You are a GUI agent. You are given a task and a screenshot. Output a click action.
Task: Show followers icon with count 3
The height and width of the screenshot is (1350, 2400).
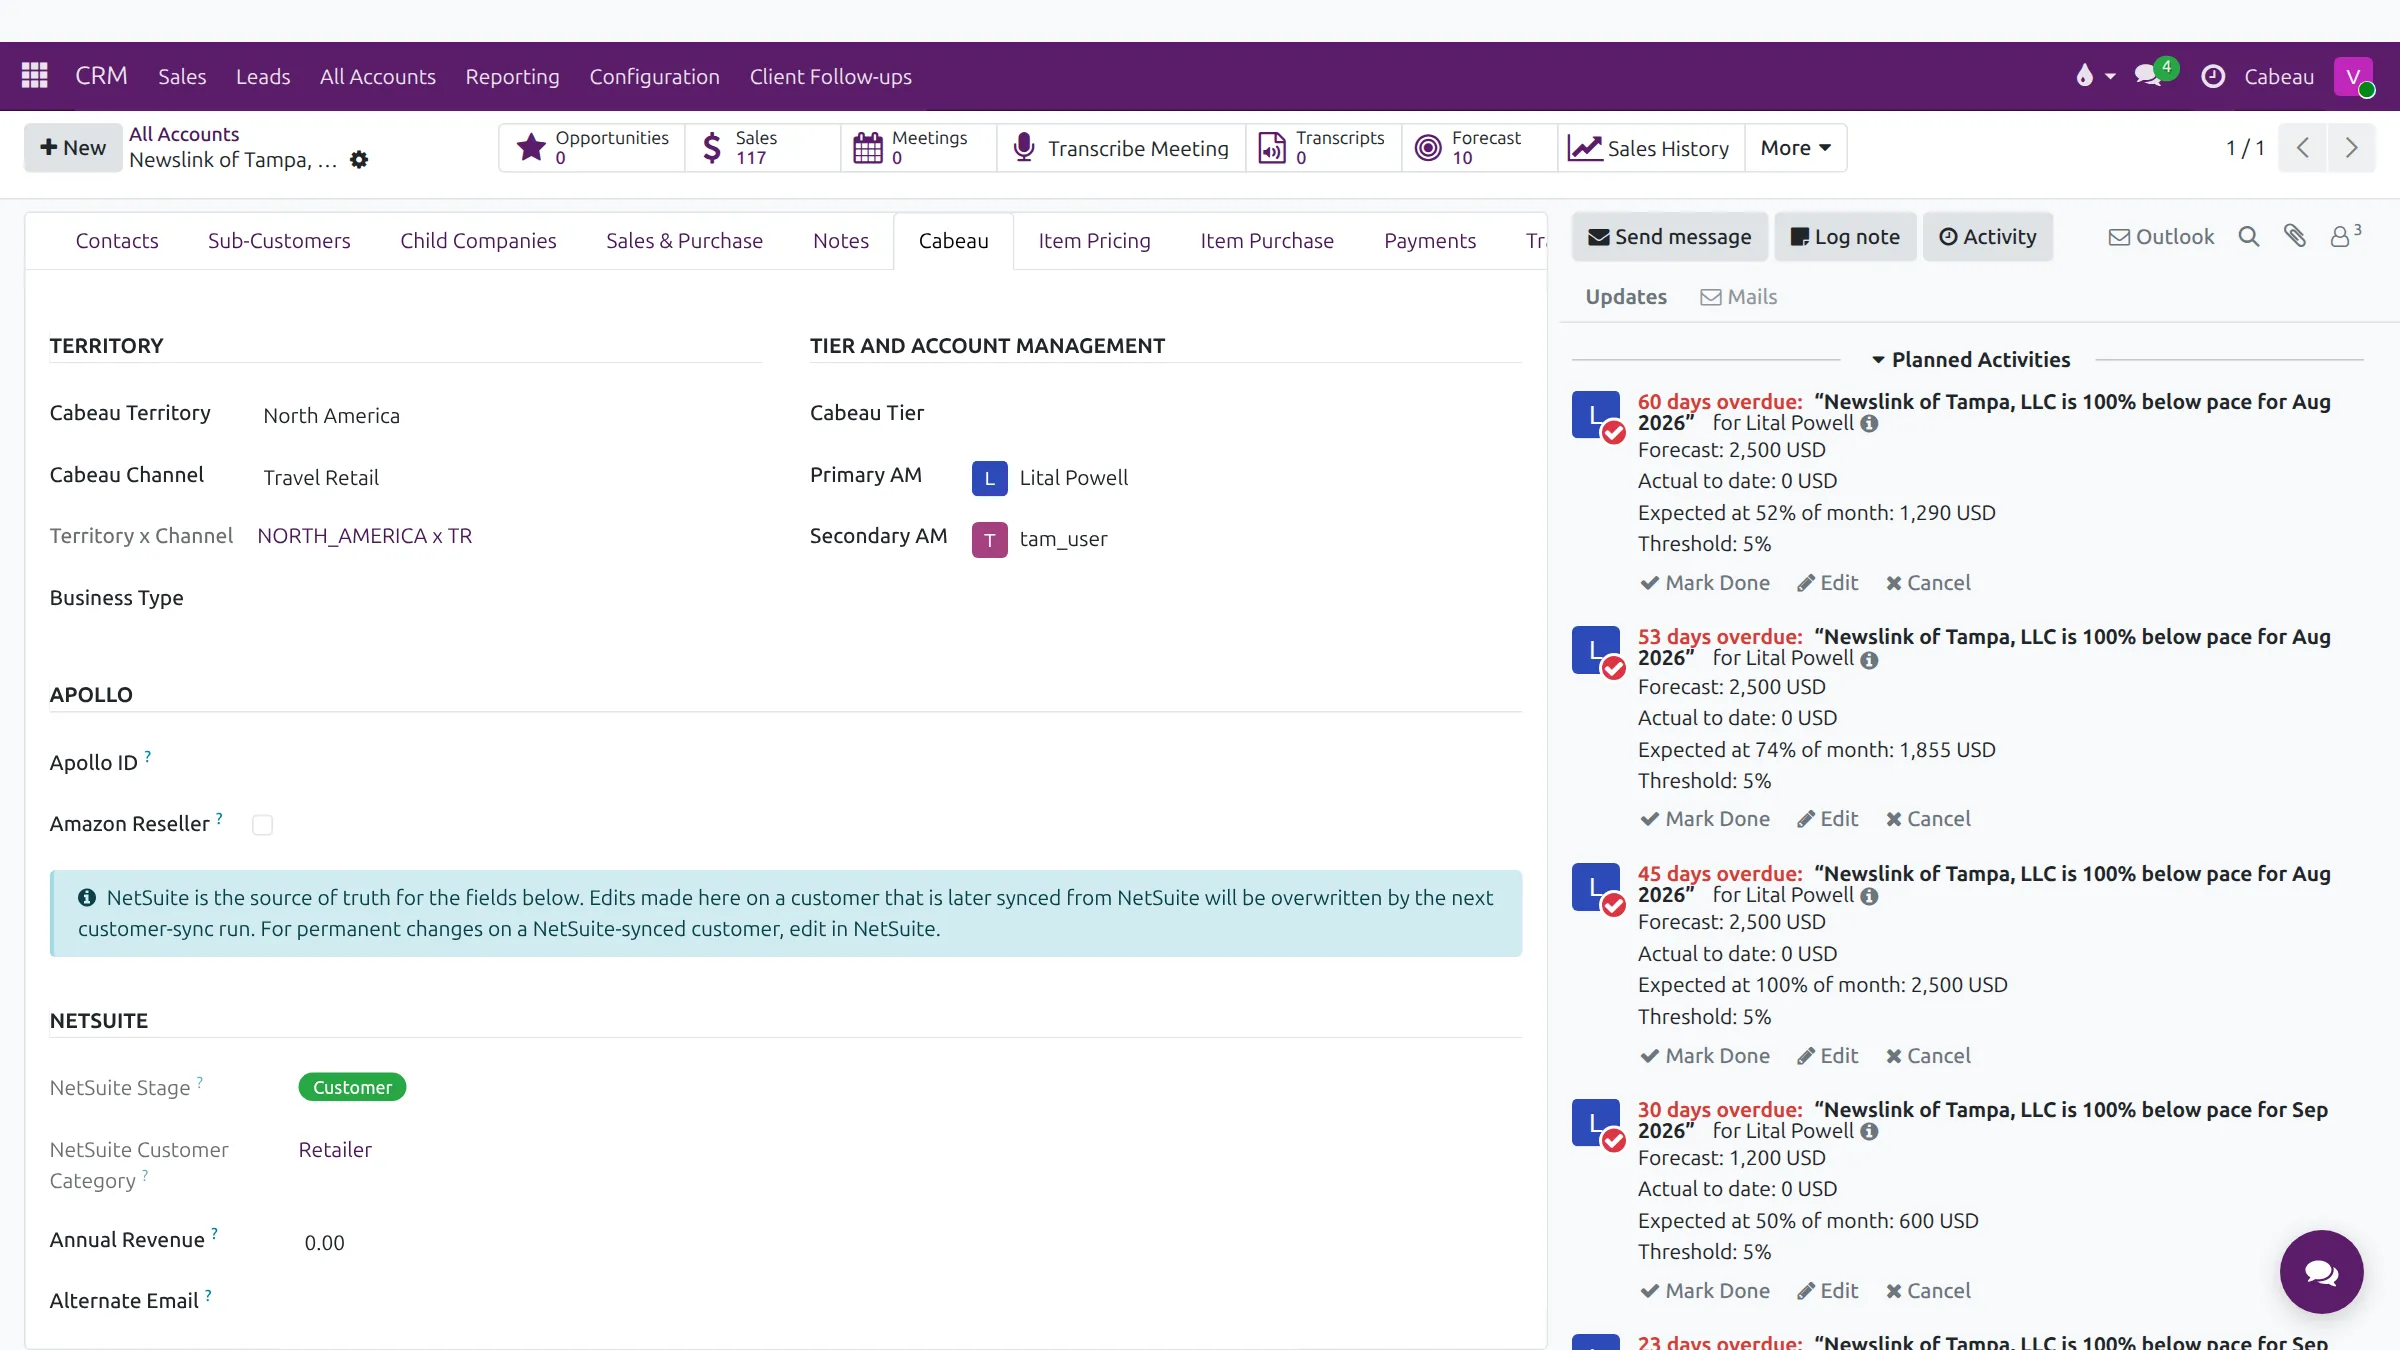click(x=2345, y=236)
